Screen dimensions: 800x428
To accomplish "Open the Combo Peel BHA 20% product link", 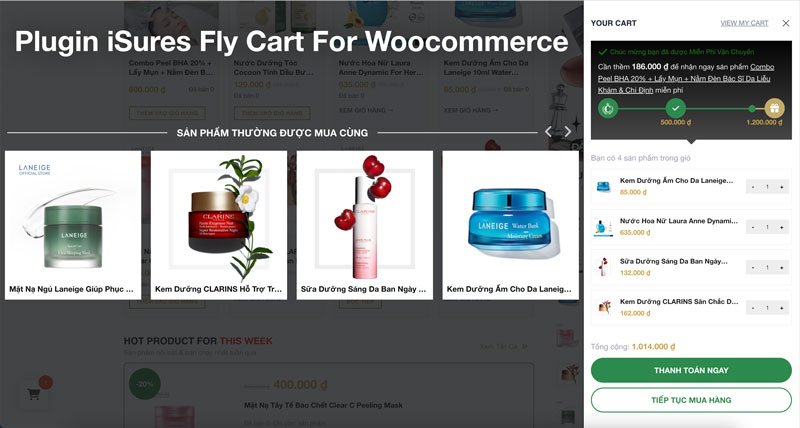I will point(684,78).
